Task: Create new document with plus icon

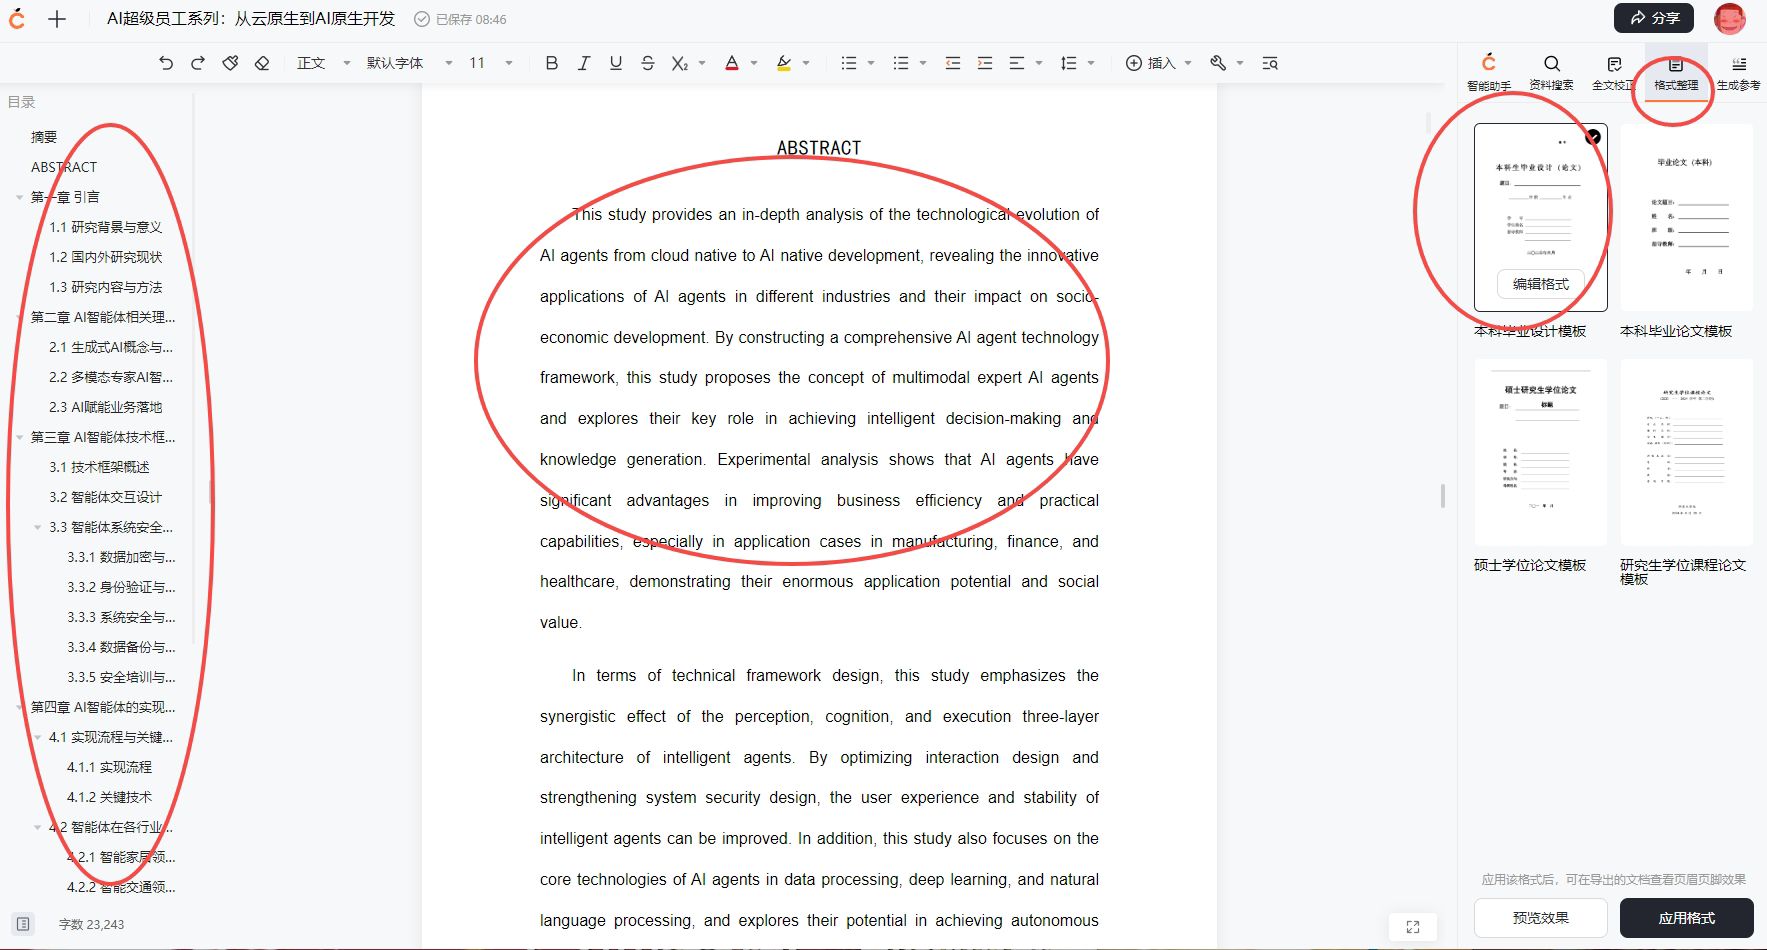Action: point(57,19)
